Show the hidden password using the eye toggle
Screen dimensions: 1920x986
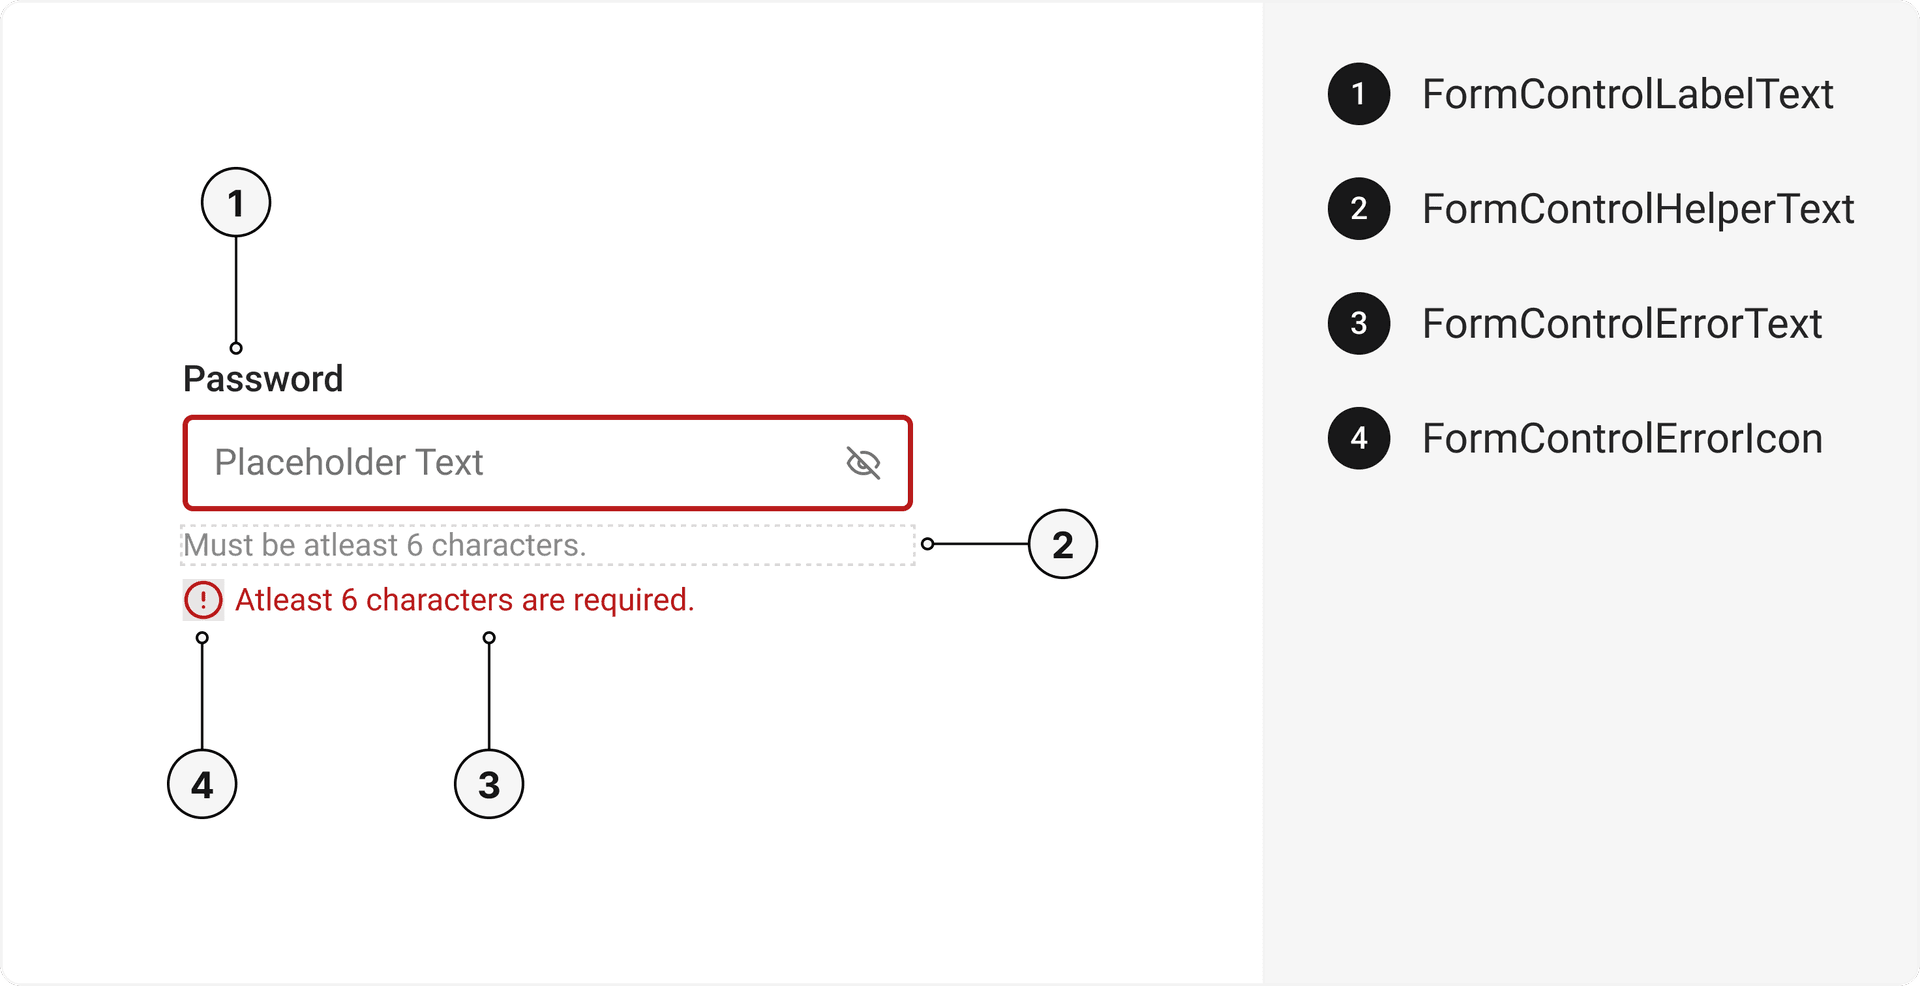point(862,463)
